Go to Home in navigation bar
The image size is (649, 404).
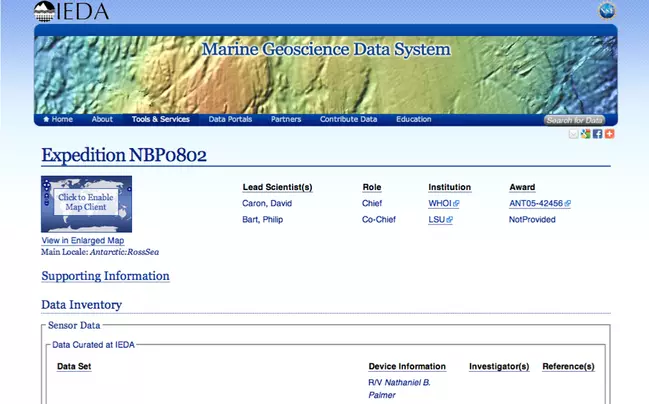pos(57,119)
